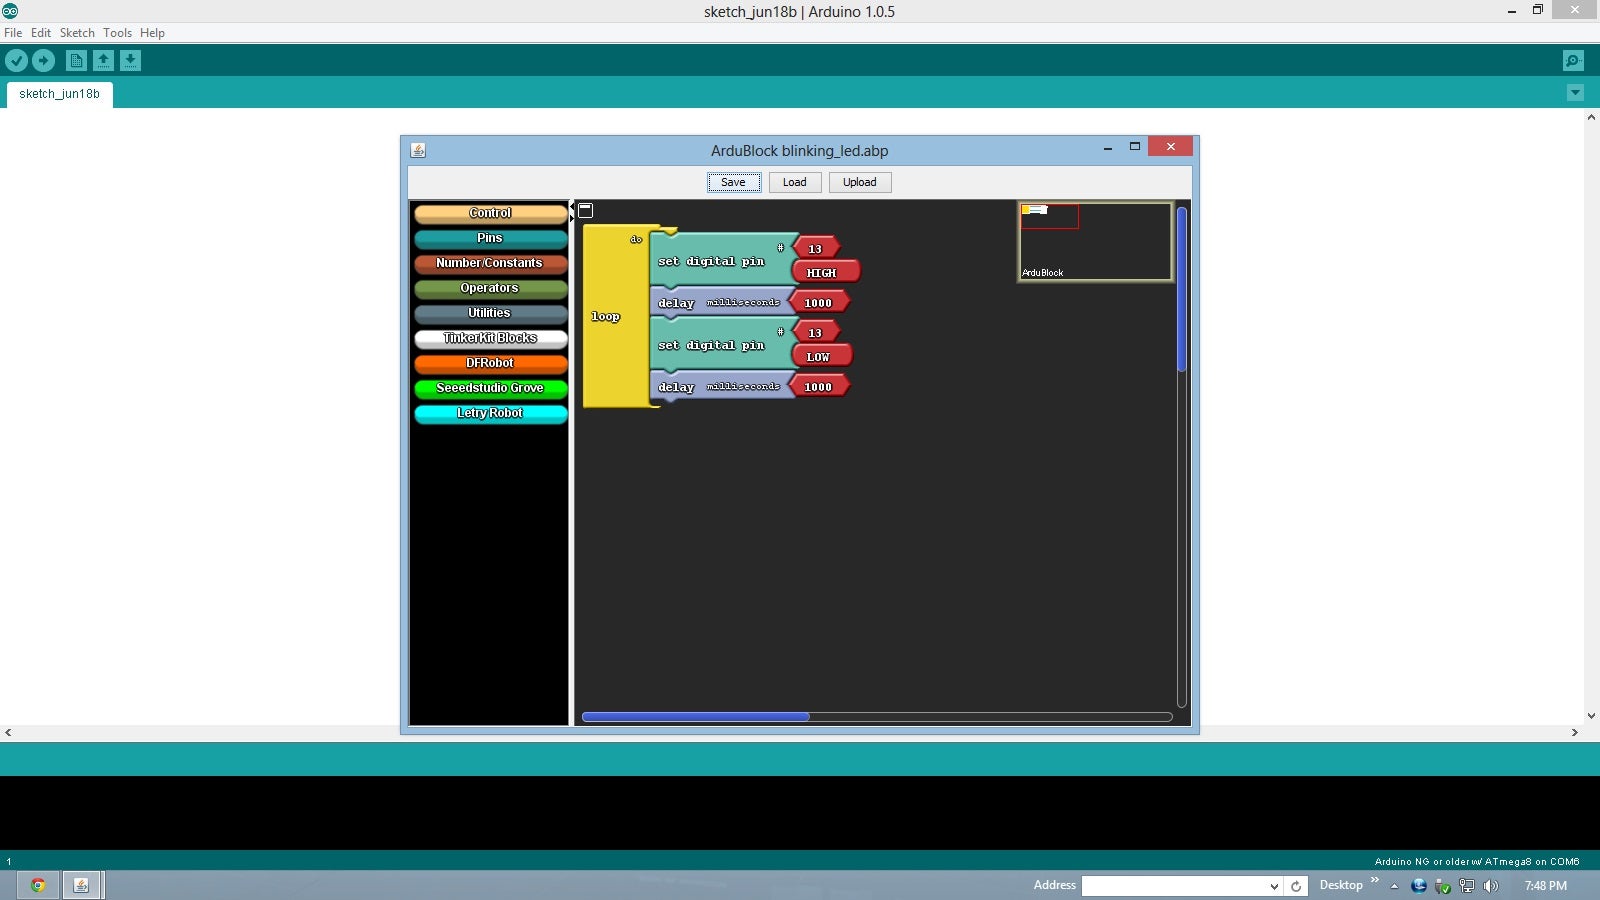
Task: Click the Save sketch toolbar icon
Action: click(x=130, y=60)
